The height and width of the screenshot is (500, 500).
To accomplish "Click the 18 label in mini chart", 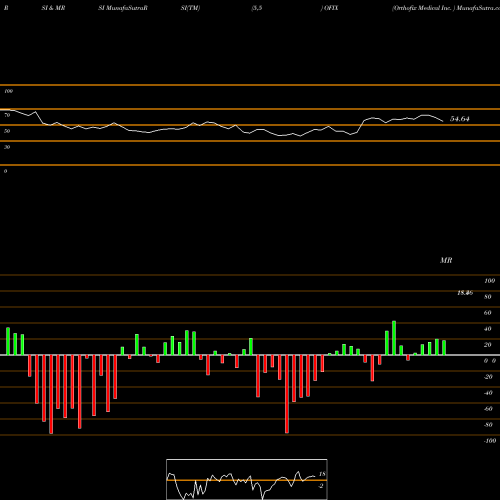I will click(x=322, y=474).
